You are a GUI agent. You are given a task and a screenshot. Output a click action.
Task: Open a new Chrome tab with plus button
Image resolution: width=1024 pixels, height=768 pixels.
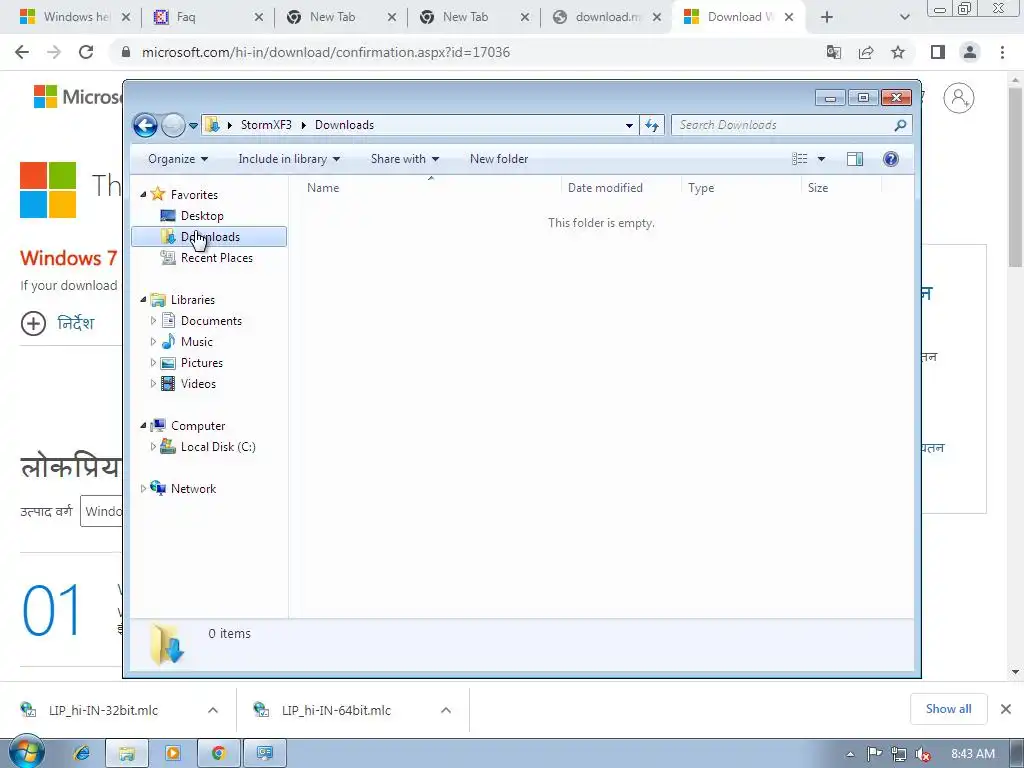pyautogui.click(x=827, y=17)
